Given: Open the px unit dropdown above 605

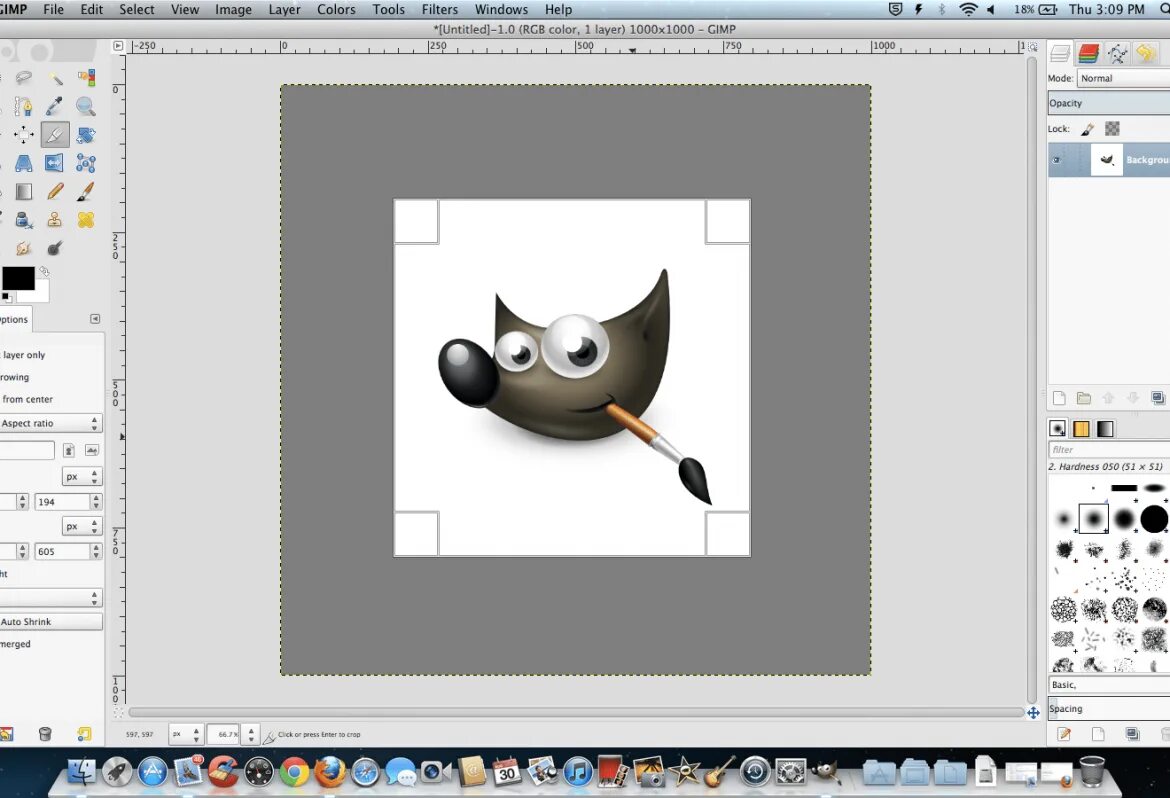Looking at the screenshot, I should tap(82, 526).
